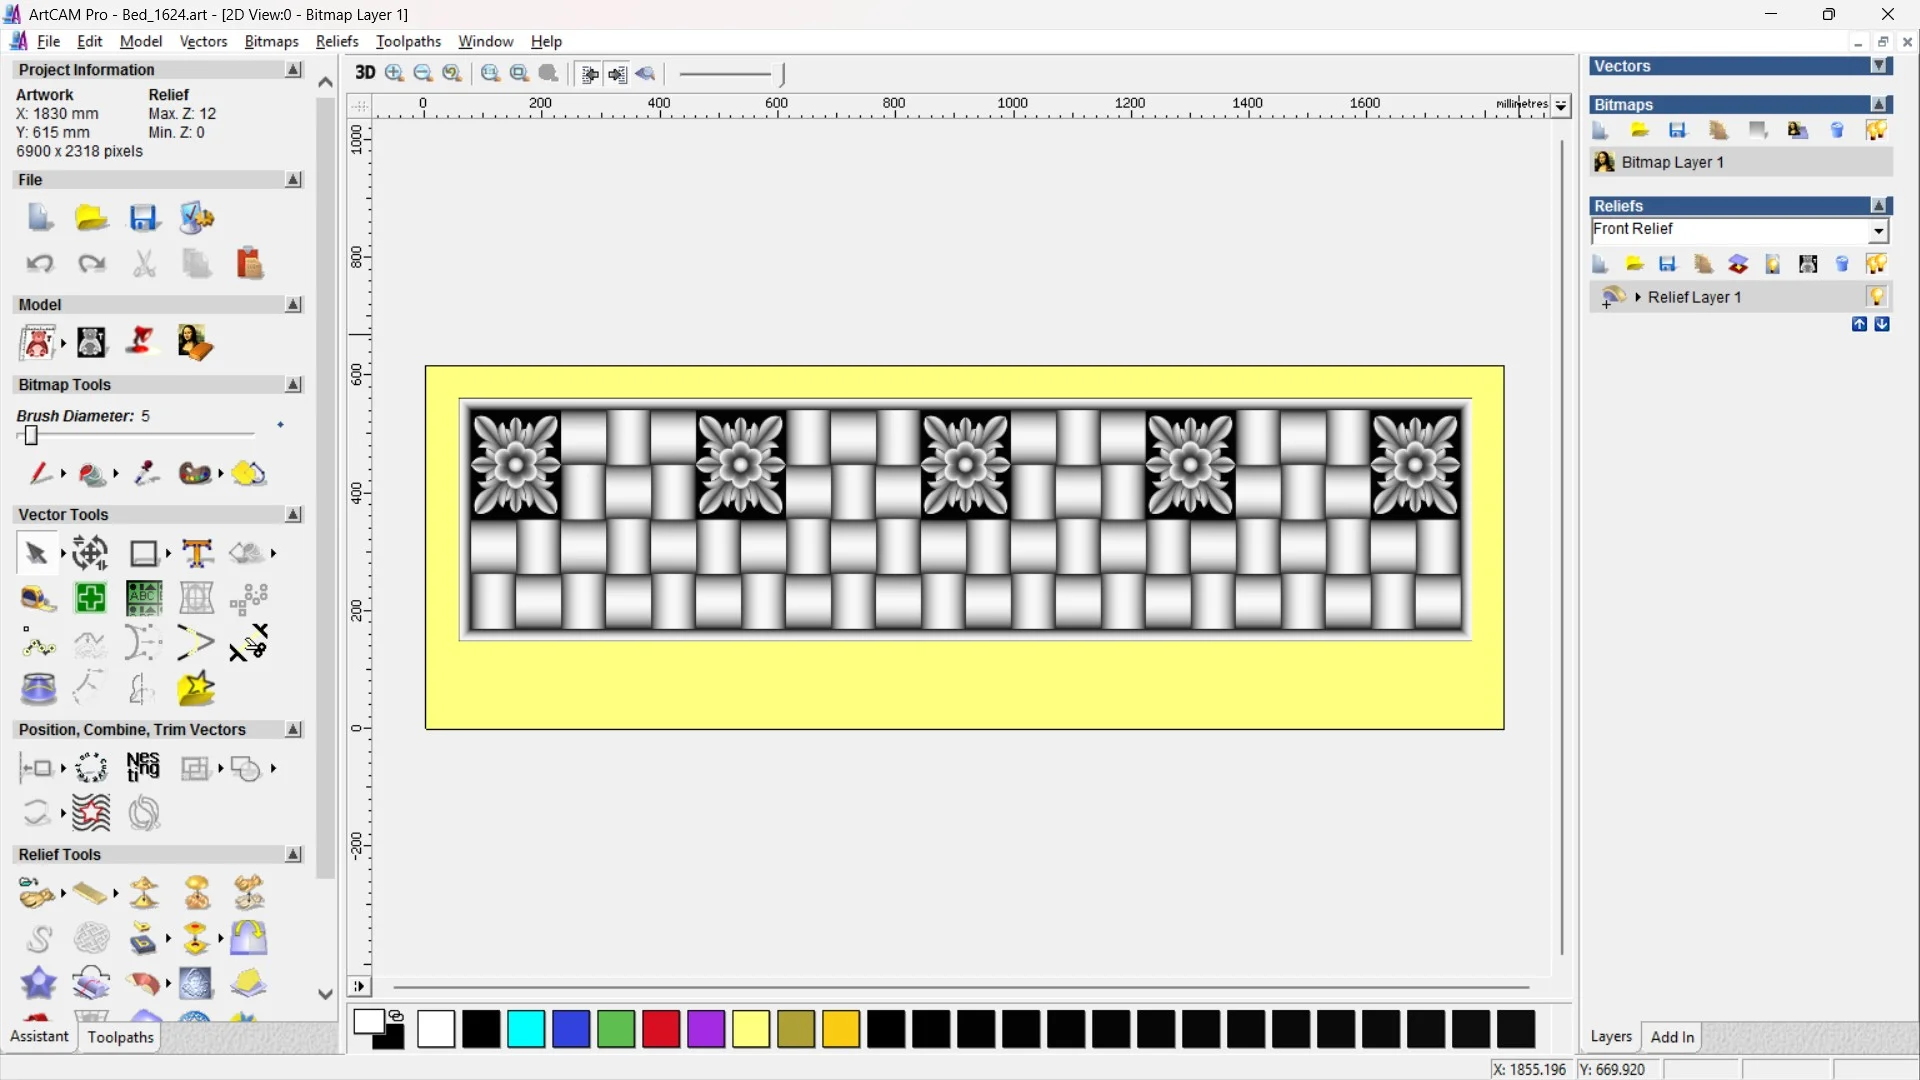Screen dimensions: 1920x1080
Task: Delete bitmap layer with the trash icon
Action: point(1837,131)
